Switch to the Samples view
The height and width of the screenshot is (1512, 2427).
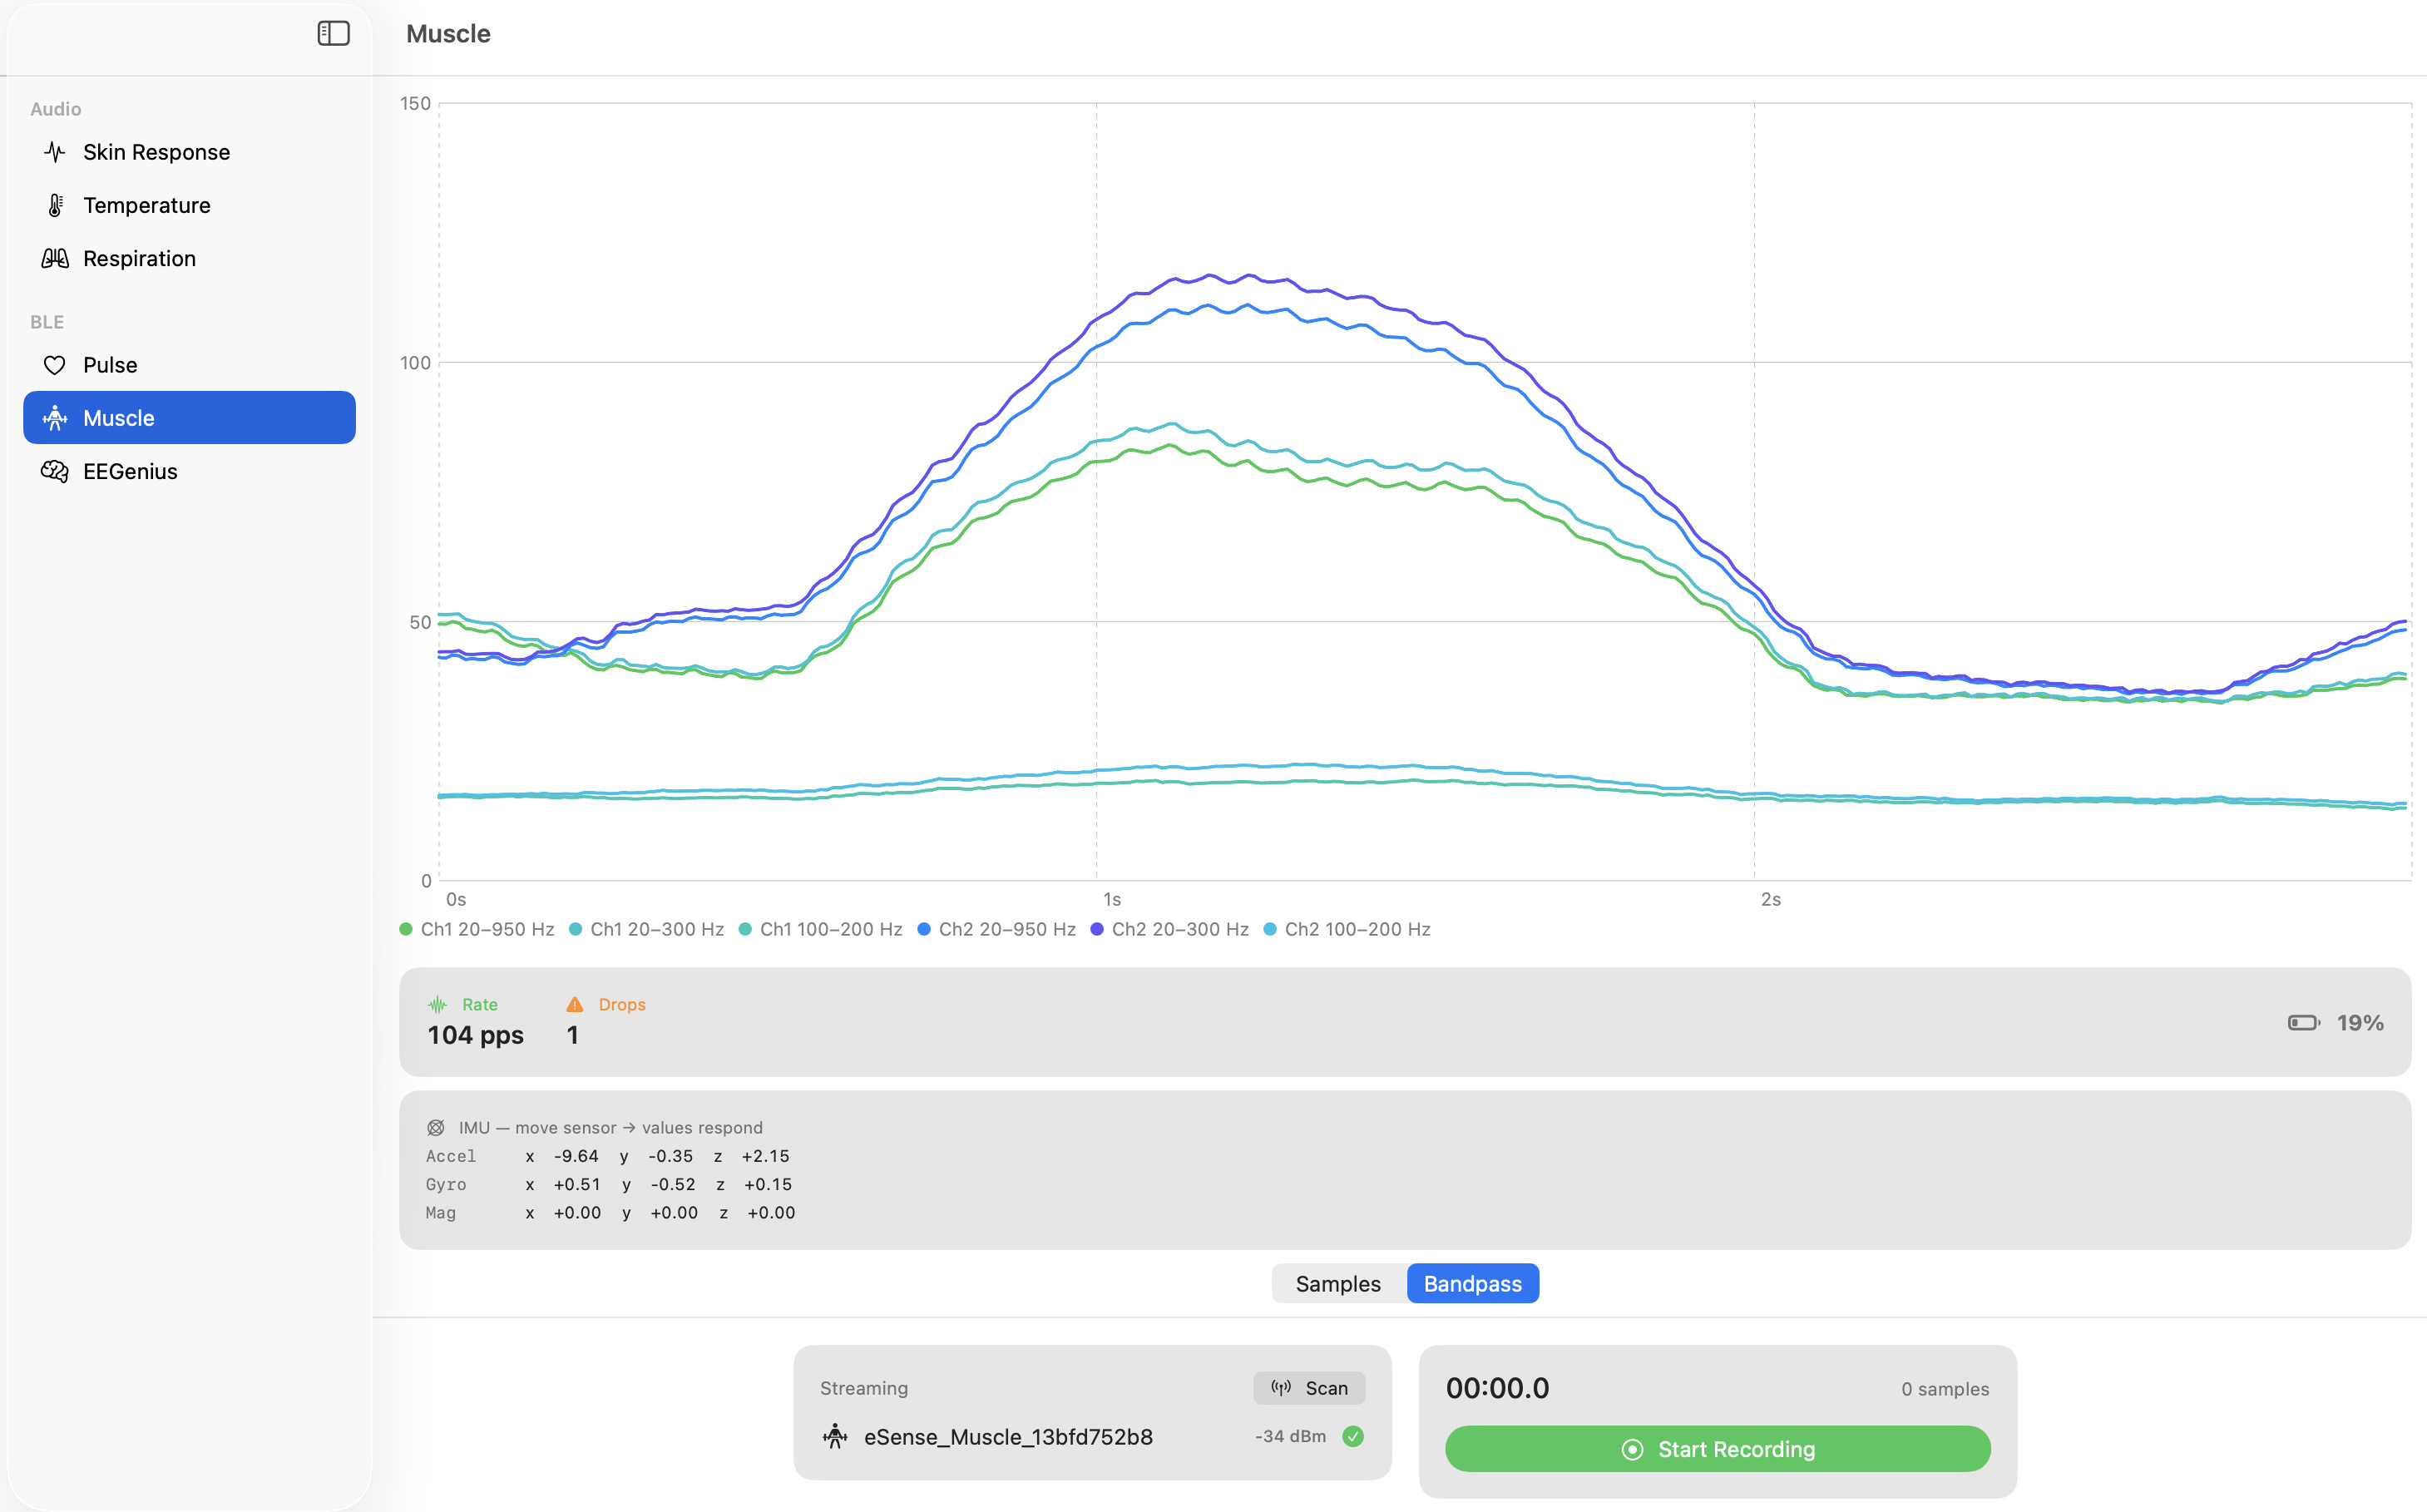[1338, 1283]
